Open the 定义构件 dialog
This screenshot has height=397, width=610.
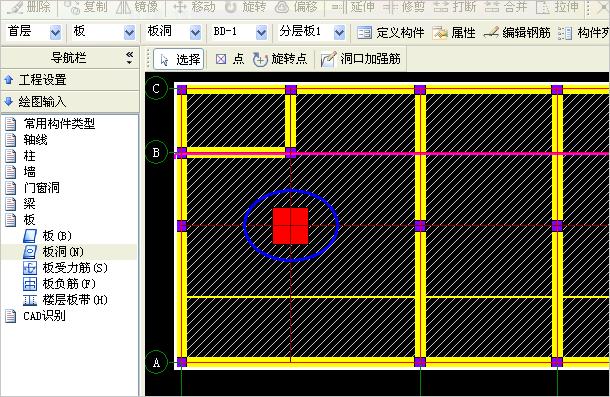click(390, 33)
